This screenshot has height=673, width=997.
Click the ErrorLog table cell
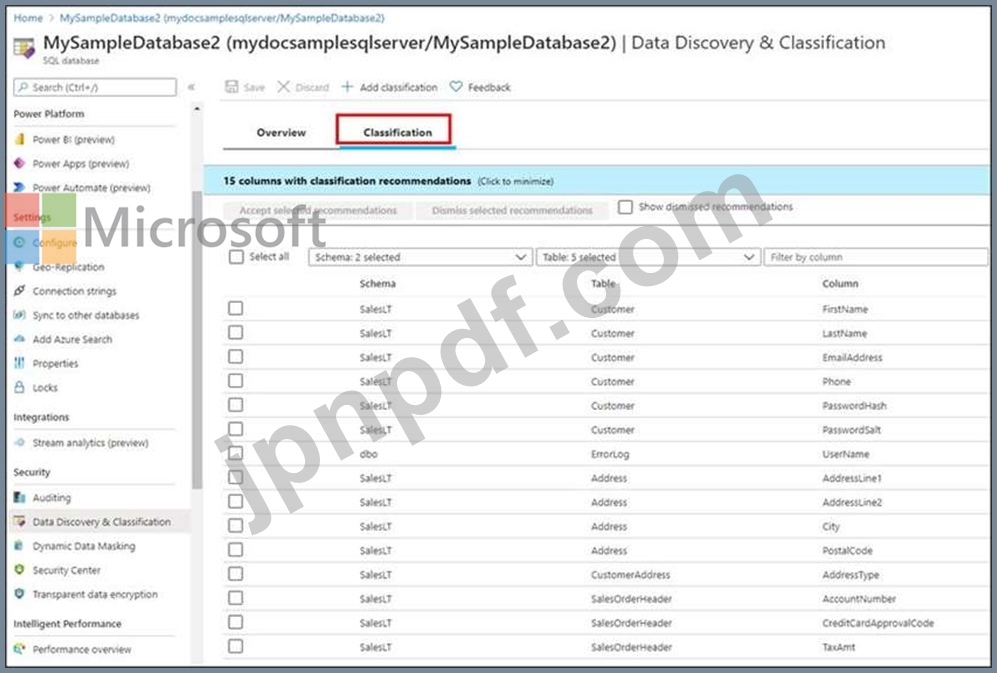pyautogui.click(x=610, y=454)
